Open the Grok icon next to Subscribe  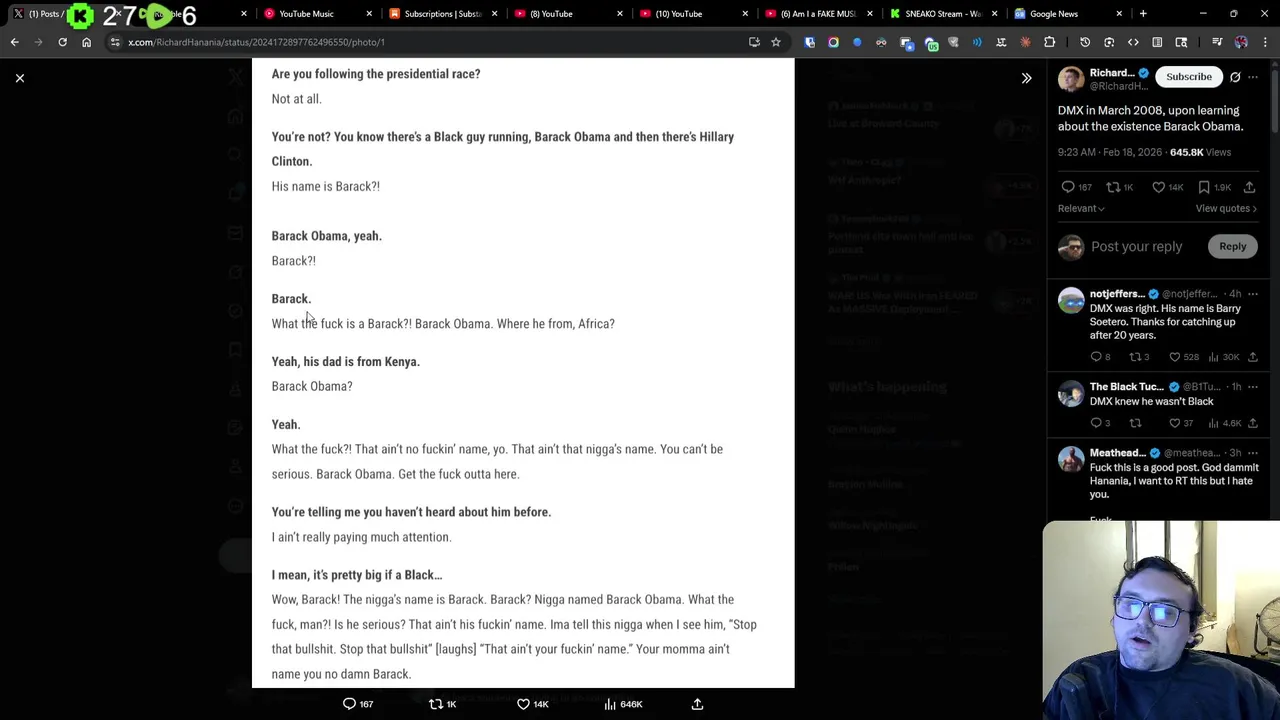tap(1235, 77)
